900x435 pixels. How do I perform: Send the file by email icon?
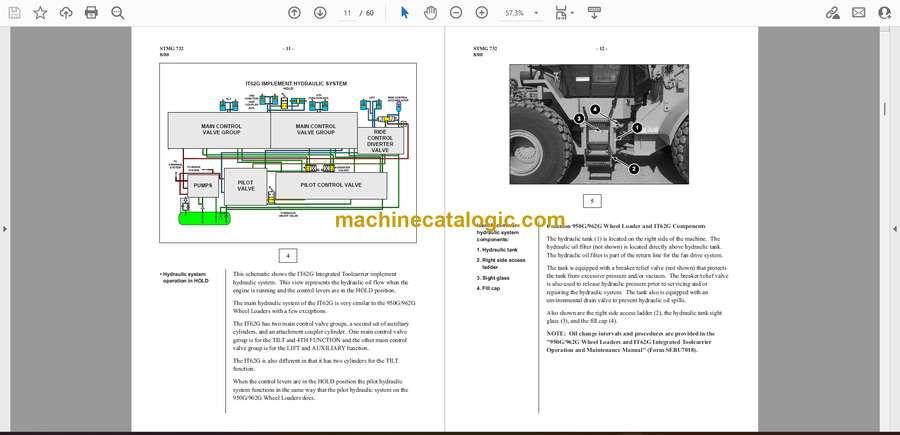coord(859,13)
